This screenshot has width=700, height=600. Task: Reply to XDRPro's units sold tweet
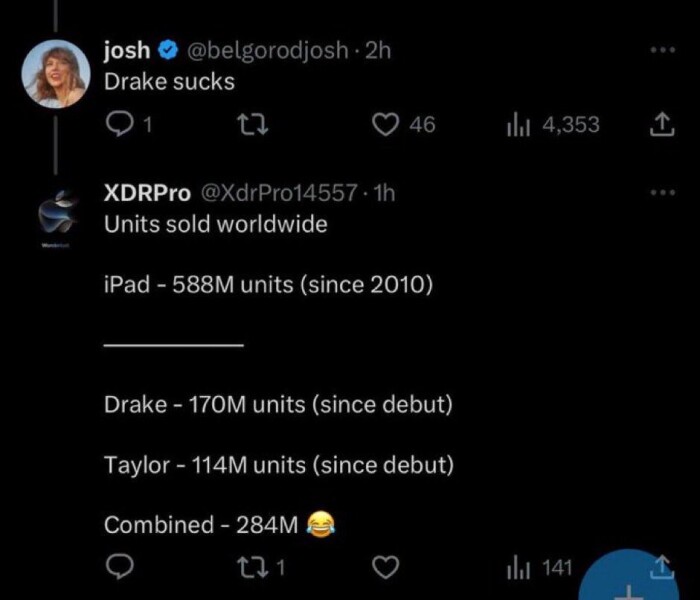point(118,568)
